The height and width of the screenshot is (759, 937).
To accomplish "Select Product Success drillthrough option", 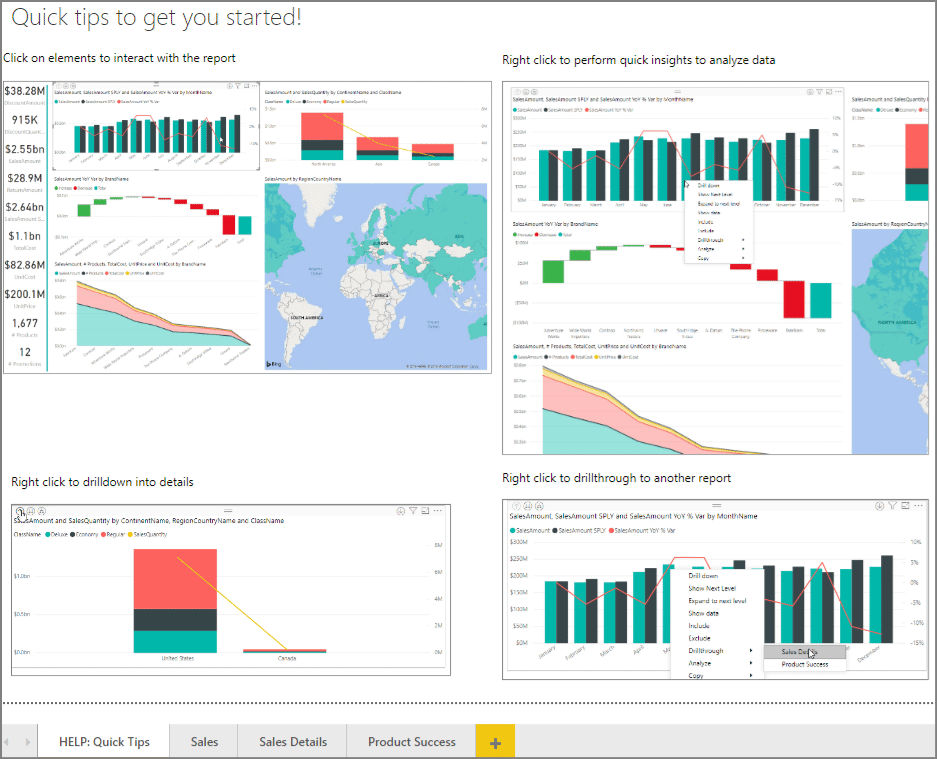I will tap(804, 664).
